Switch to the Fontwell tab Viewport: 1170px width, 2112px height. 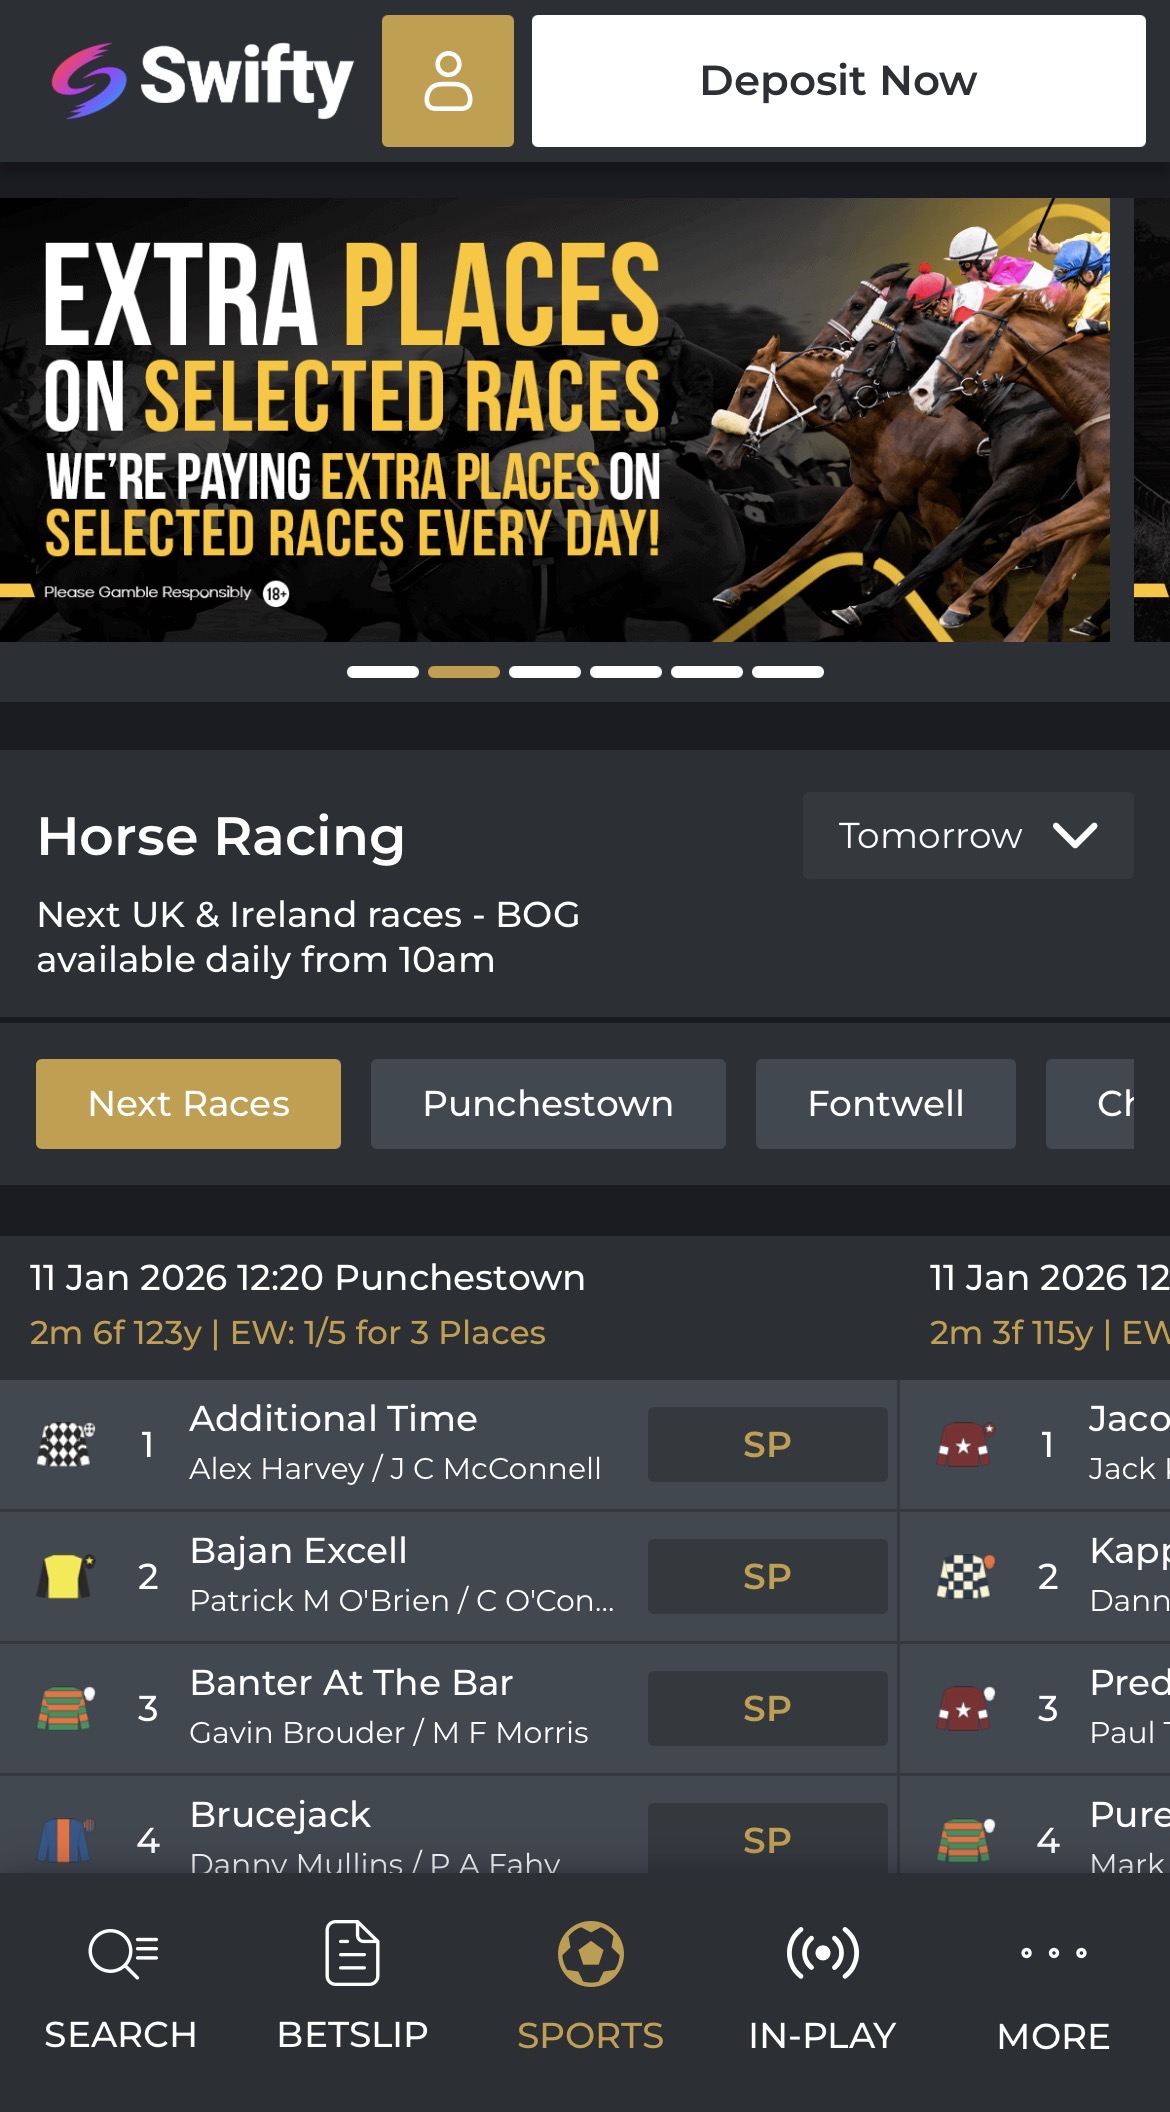click(x=885, y=1104)
